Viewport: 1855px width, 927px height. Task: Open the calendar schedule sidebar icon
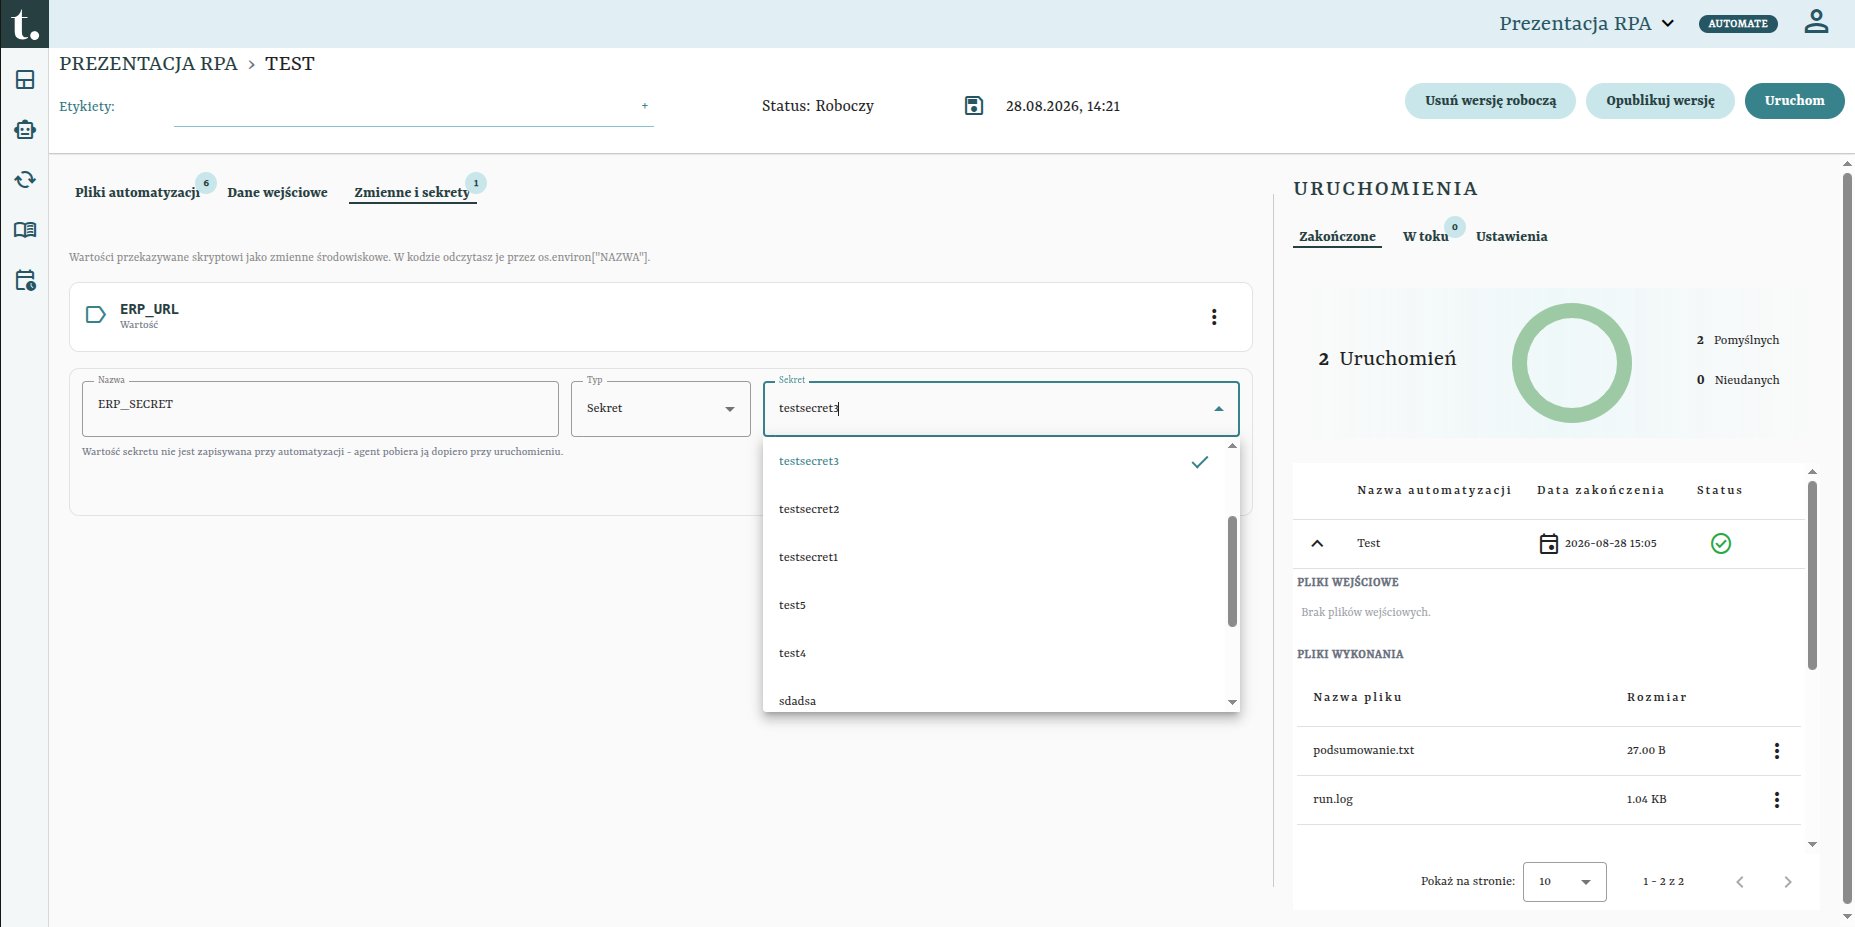click(x=25, y=280)
